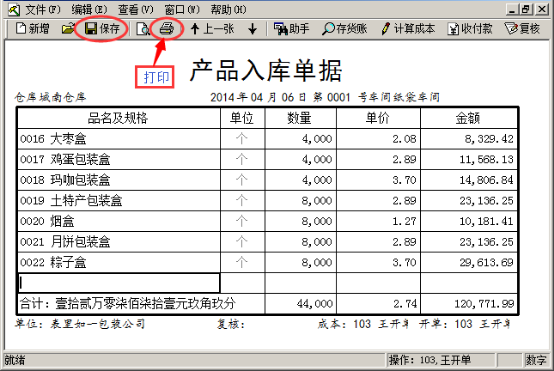Click the 仓库 城南仓库 warehouse field
This screenshot has height=371, width=554.
[x=50, y=97]
